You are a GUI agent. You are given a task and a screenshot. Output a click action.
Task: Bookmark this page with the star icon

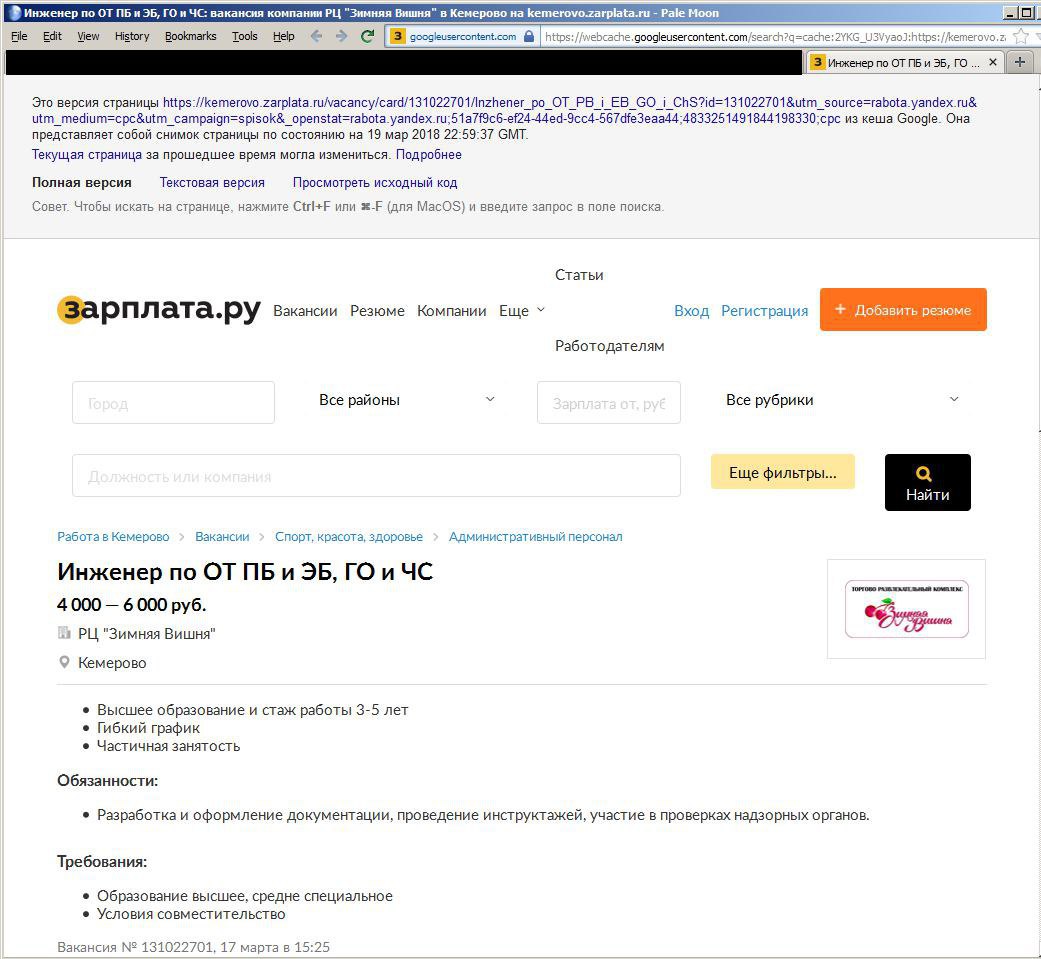pos(1020,37)
